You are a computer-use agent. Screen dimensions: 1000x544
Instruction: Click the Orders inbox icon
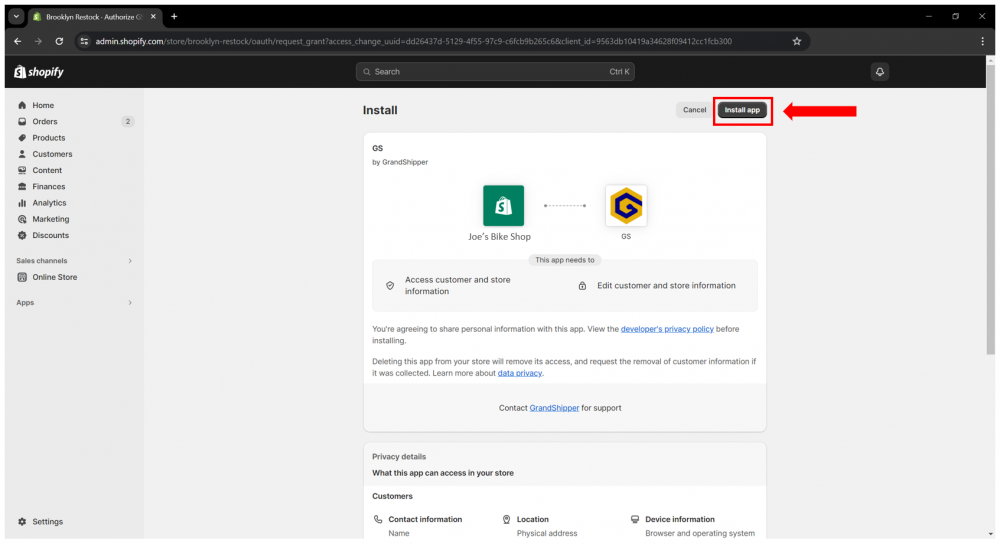22,121
